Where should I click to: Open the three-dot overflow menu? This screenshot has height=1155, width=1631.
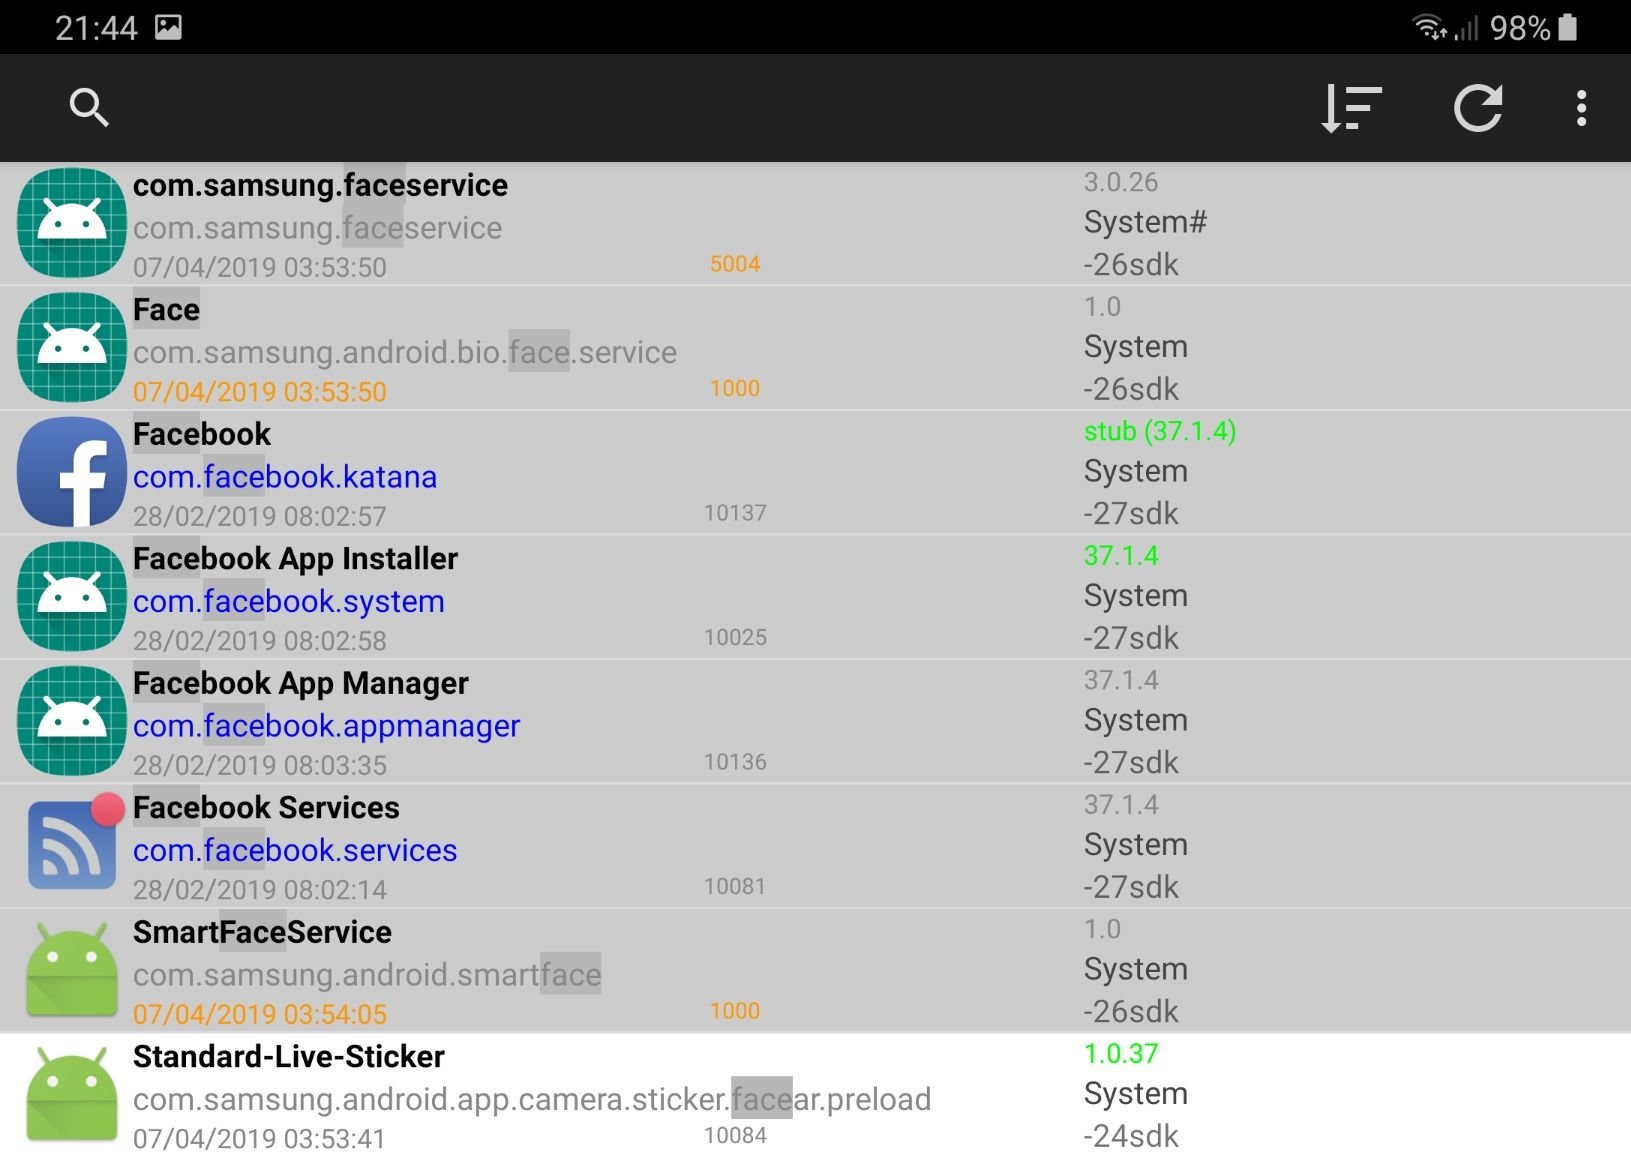(x=1581, y=108)
